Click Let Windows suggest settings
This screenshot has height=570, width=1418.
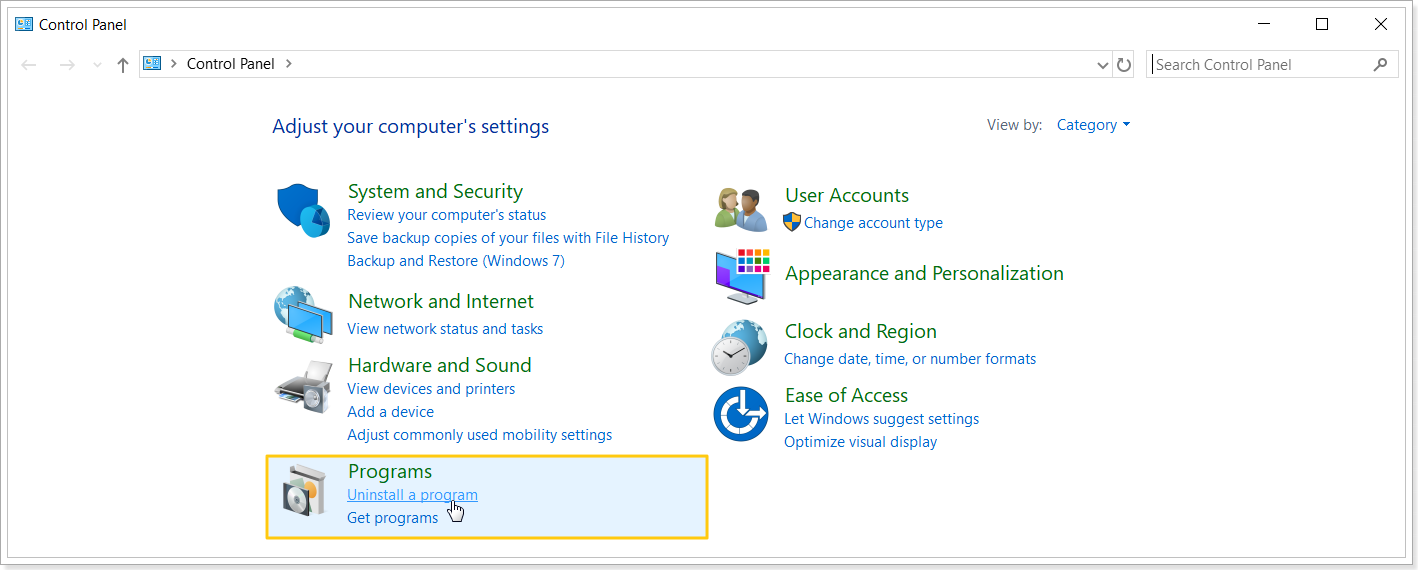click(x=881, y=419)
